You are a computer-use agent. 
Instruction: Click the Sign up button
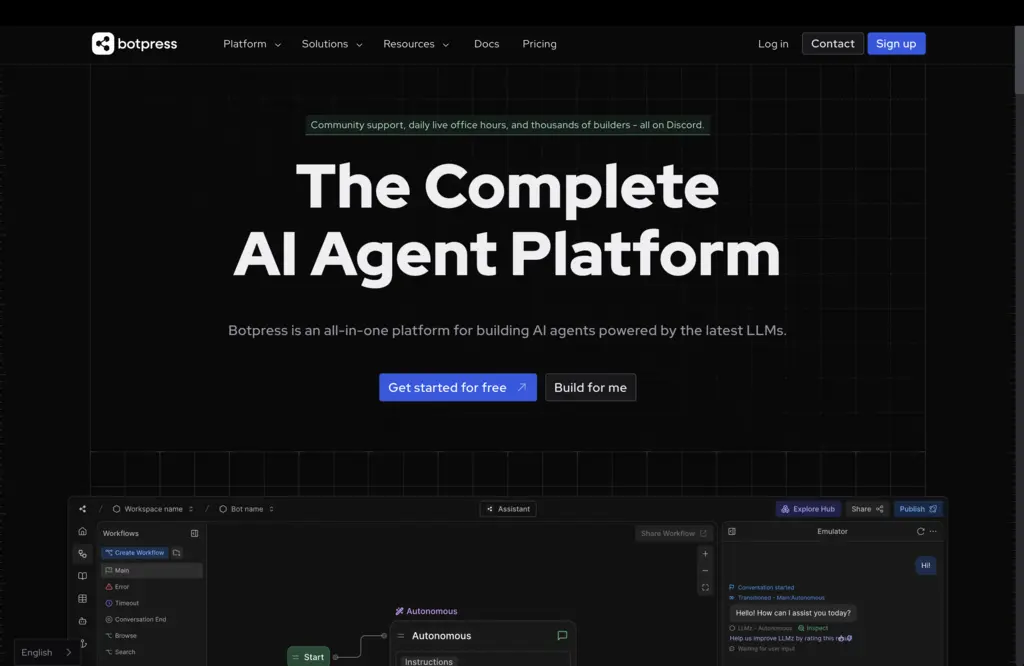896,44
